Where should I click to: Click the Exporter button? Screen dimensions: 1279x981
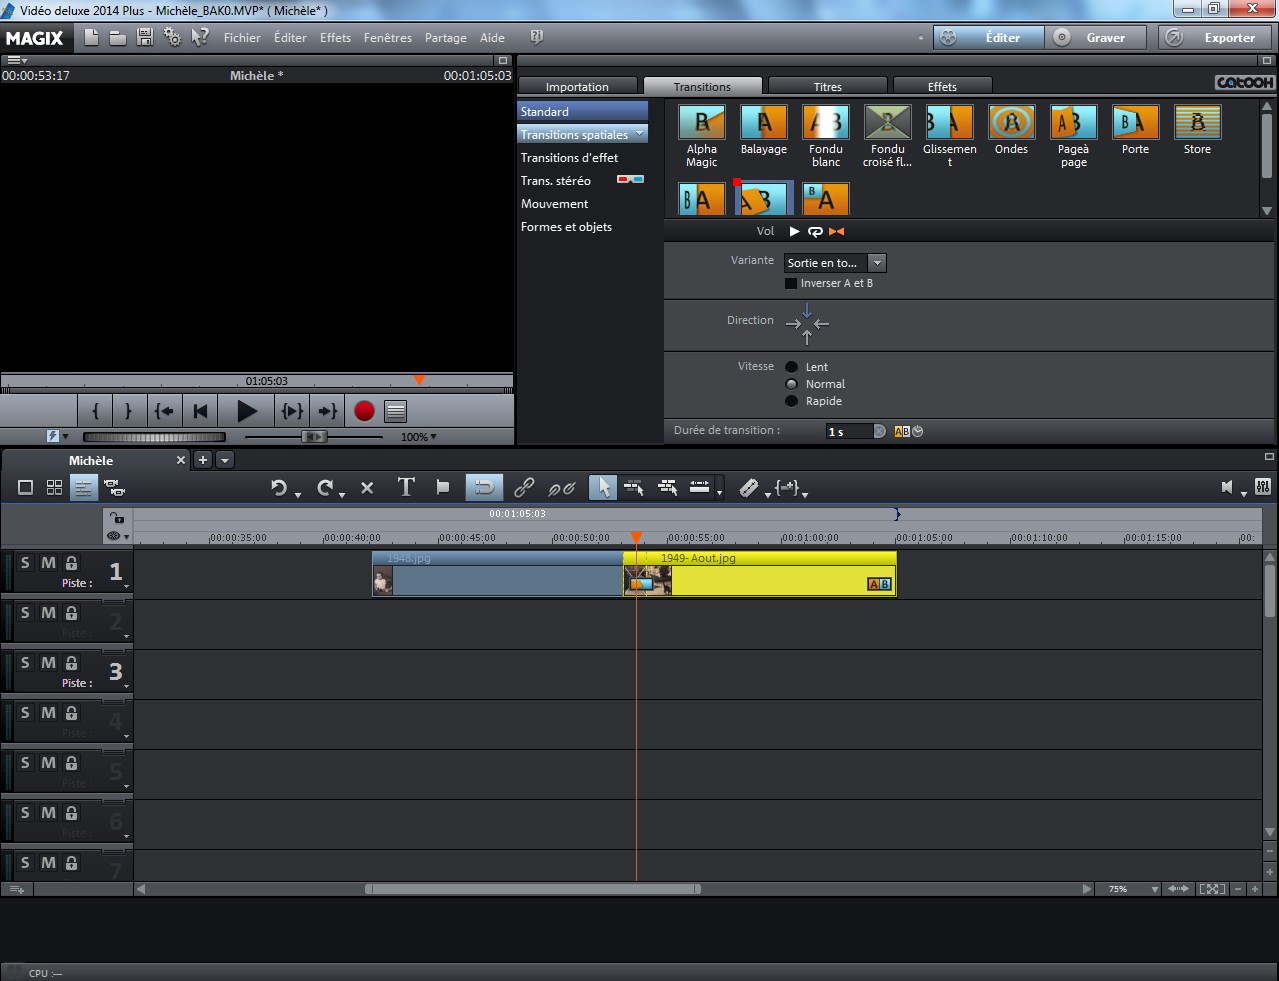click(x=1216, y=38)
